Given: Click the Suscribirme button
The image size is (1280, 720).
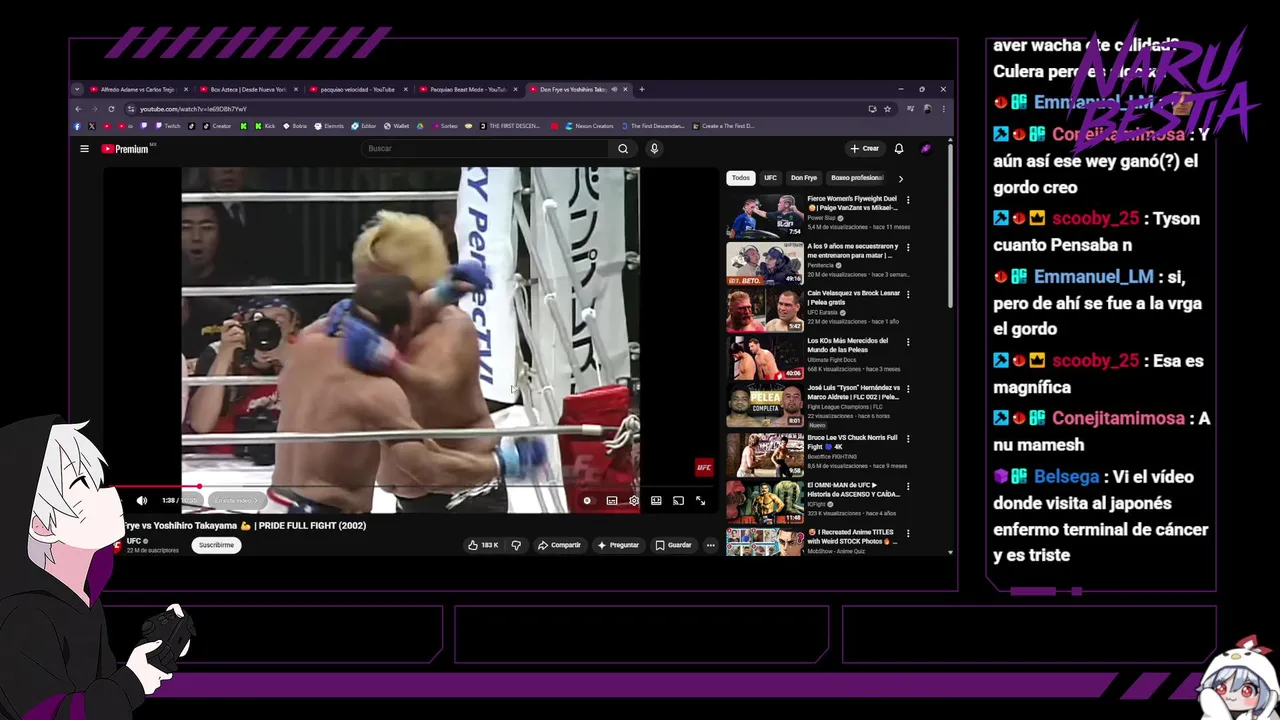Looking at the screenshot, I should pos(216,545).
